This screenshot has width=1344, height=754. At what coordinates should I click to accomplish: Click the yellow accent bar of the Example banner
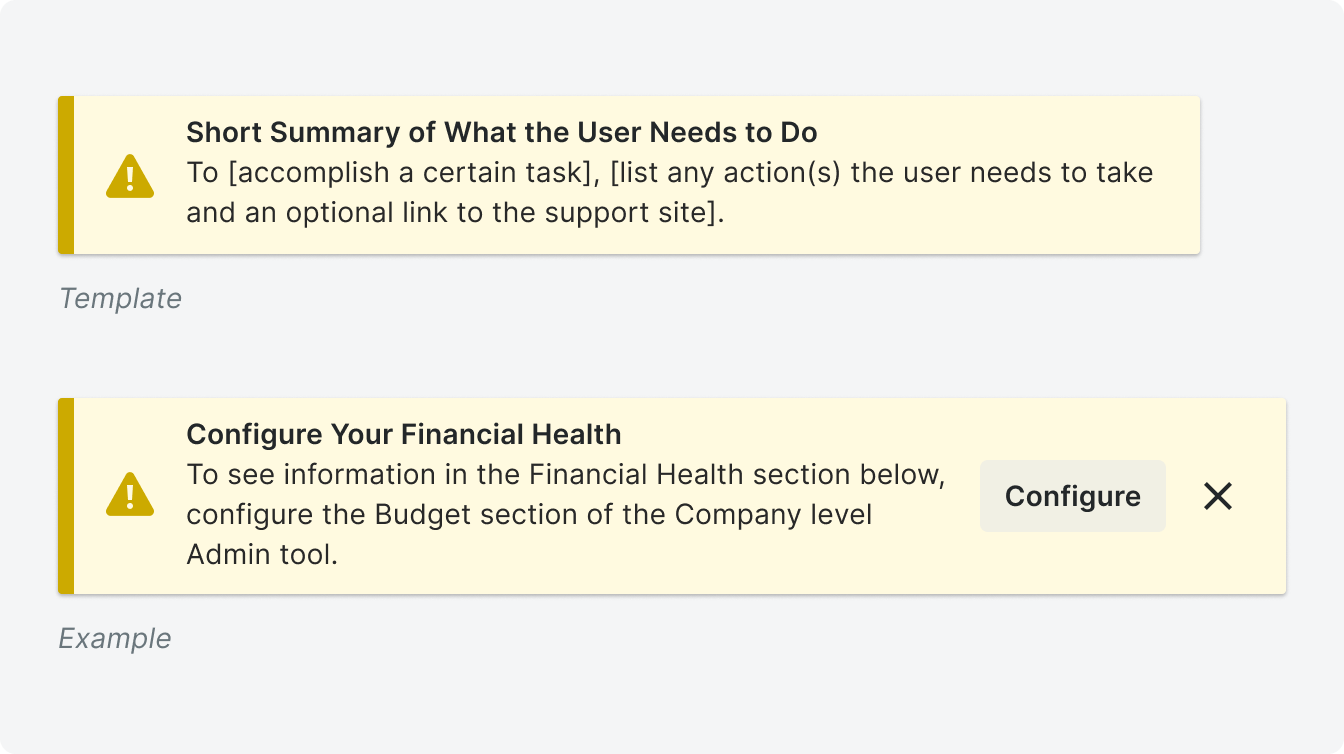pyautogui.click(x=66, y=496)
